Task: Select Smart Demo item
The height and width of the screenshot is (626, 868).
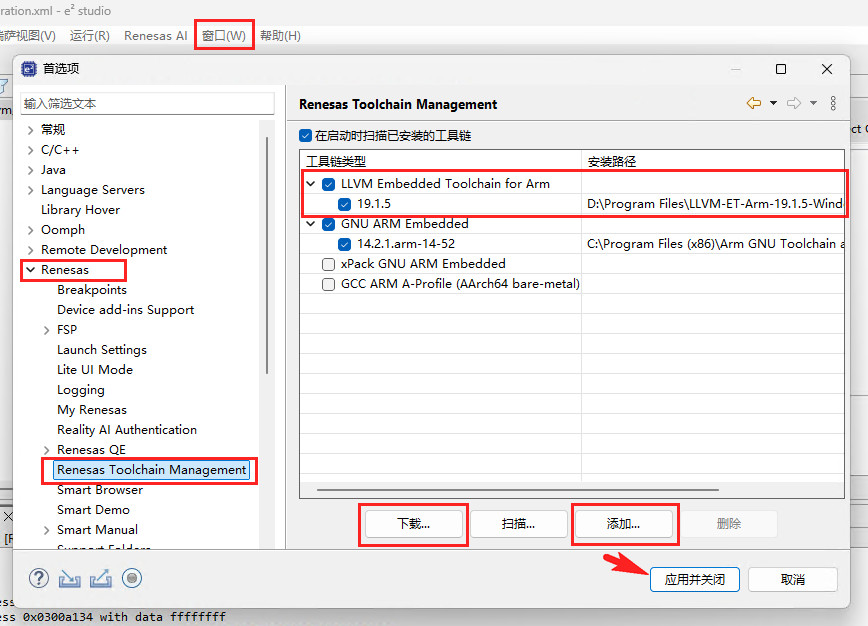Action: [93, 510]
